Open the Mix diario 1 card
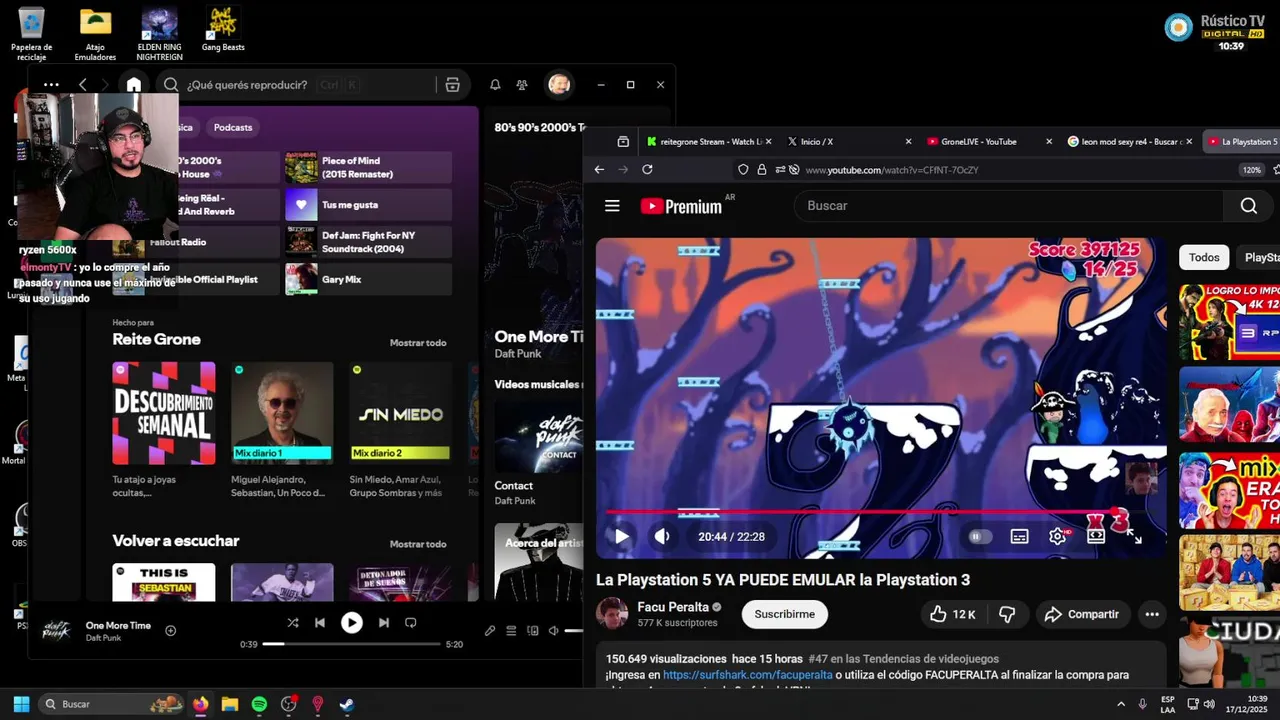 282,430
